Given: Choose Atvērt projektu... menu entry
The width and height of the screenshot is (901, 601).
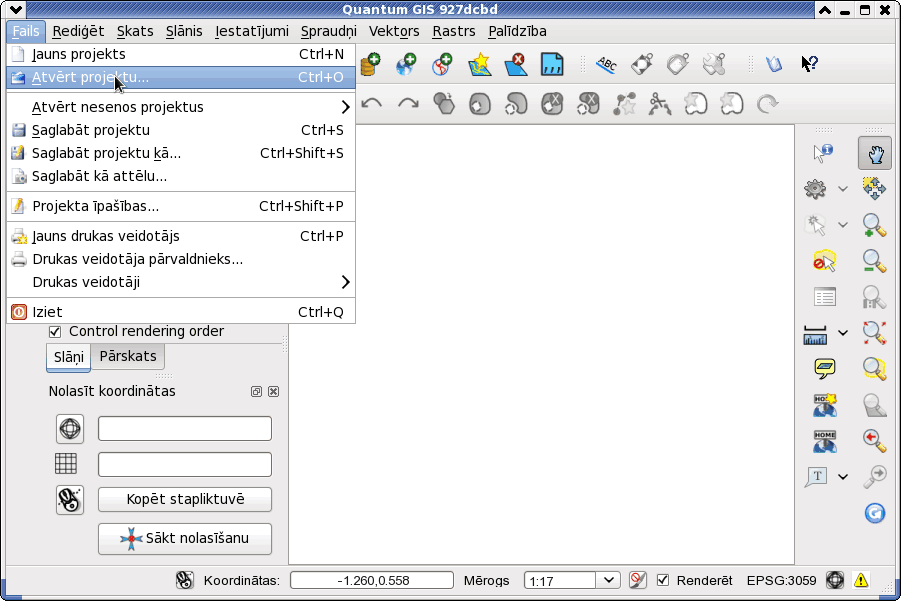Looking at the screenshot, I should [181, 77].
